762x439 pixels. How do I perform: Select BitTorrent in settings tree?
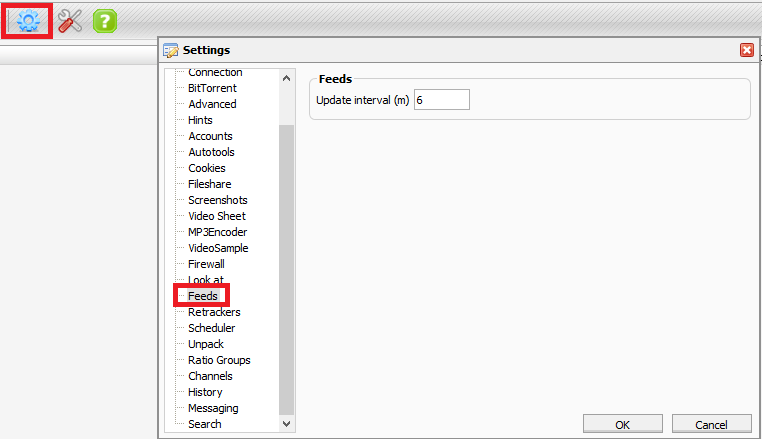[212, 88]
